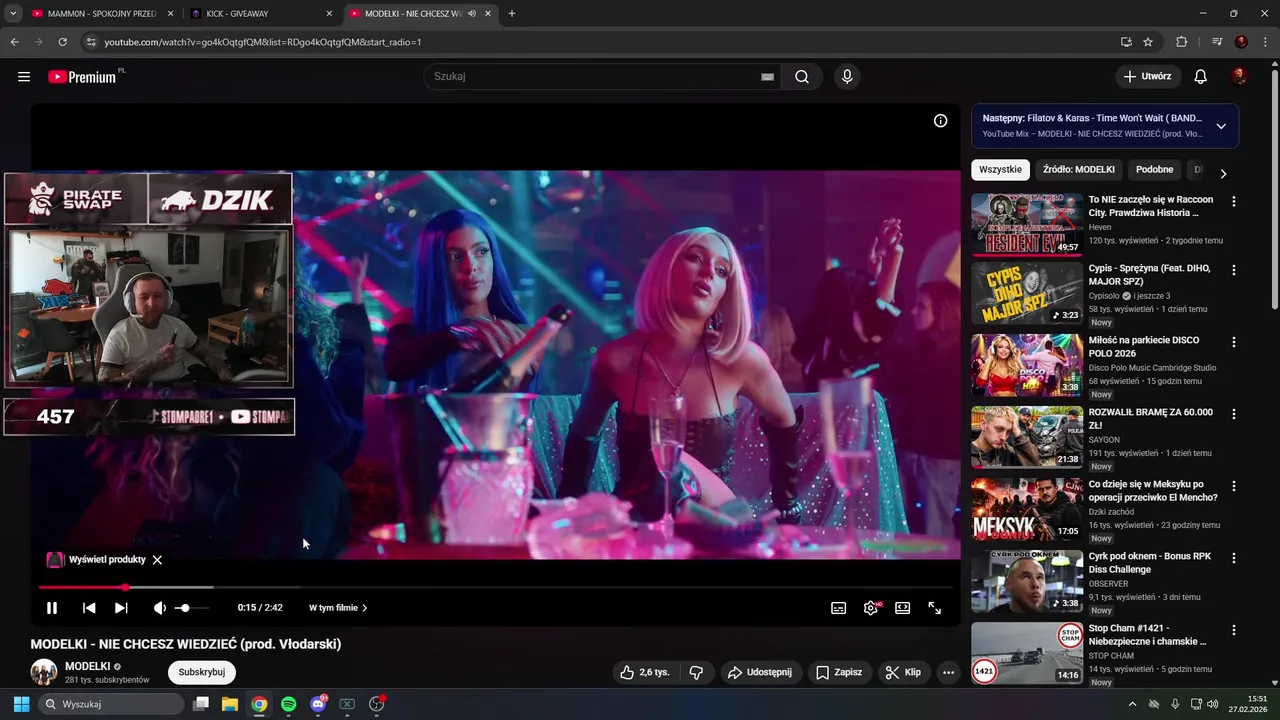Open the Cypis Diho Major SPZ thumbnail

[1027, 293]
